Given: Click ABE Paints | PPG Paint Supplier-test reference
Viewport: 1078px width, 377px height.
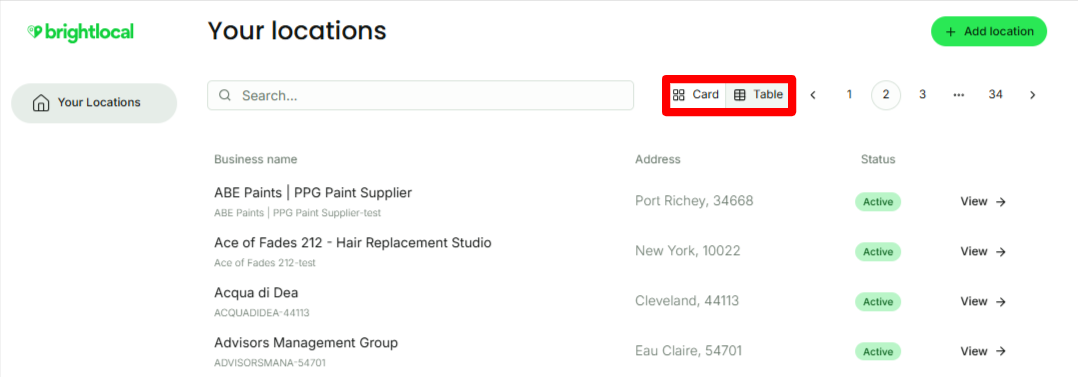Looking at the screenshot, I should pos(298,213).
